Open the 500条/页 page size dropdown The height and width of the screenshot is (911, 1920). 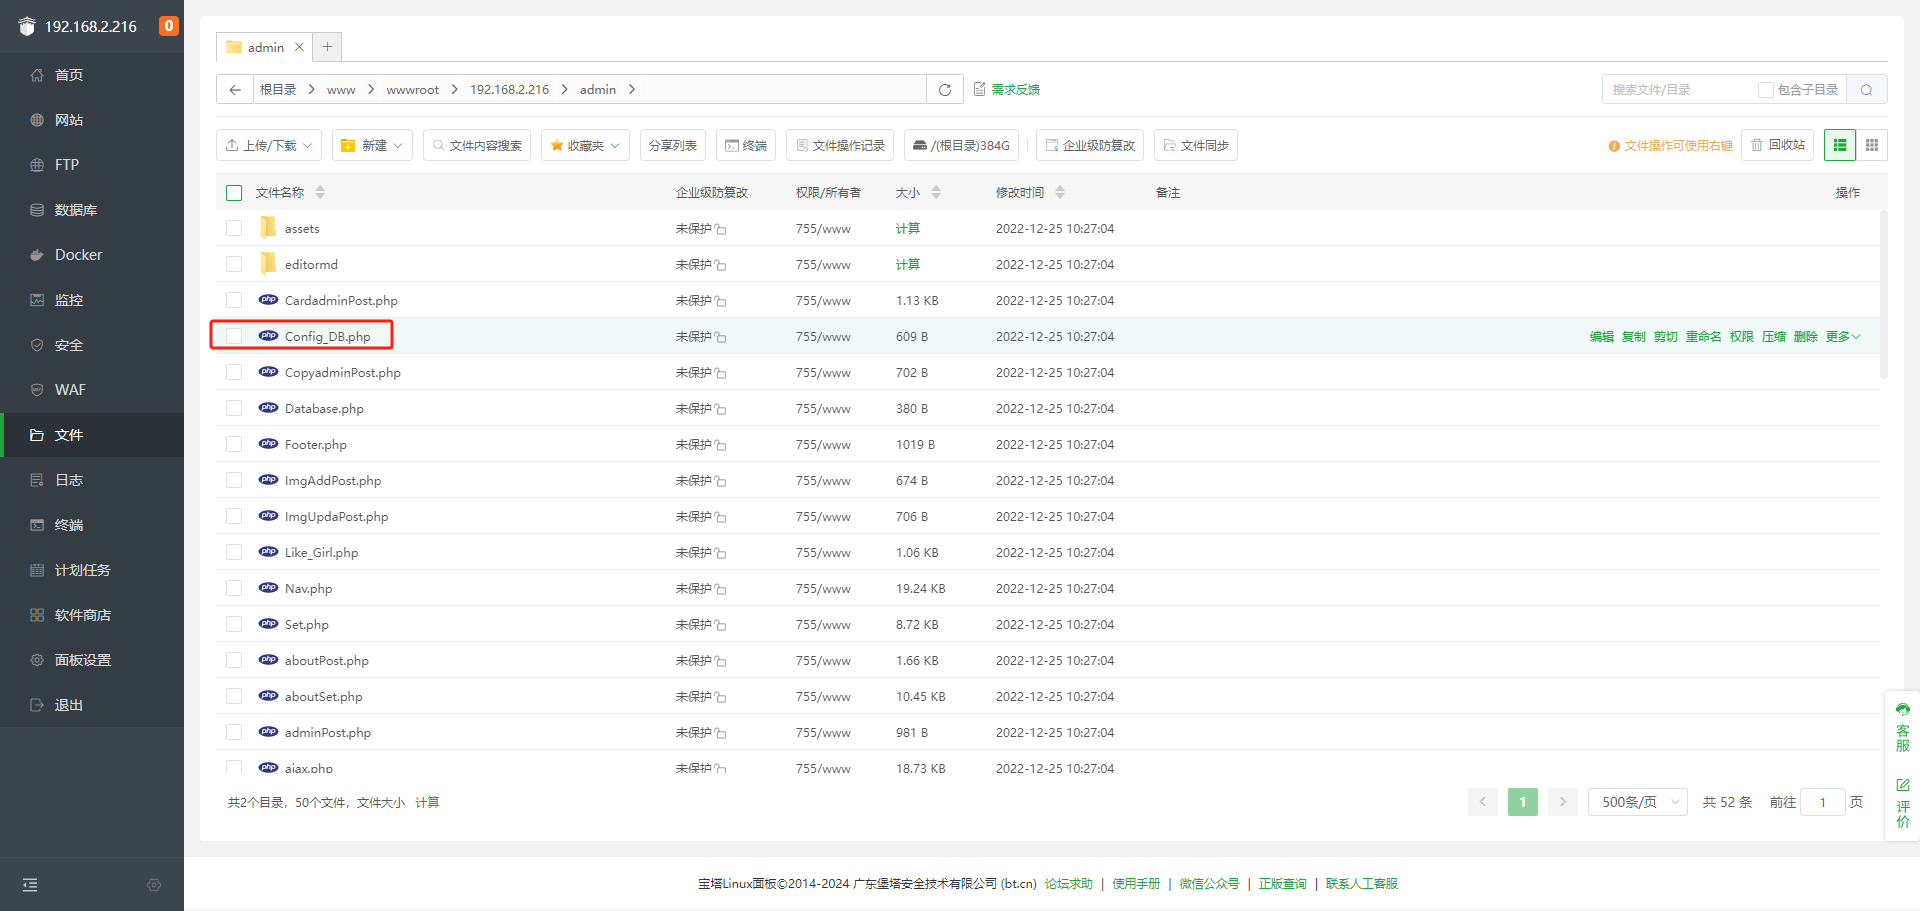point(1637,802)
